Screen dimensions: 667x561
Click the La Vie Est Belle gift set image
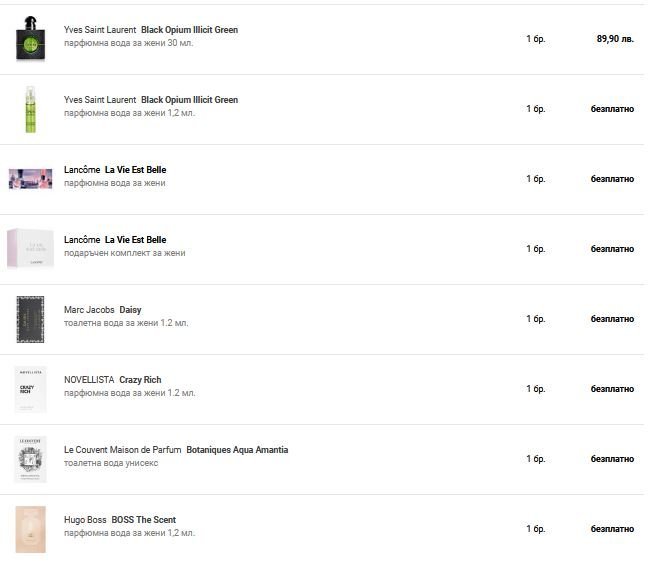tap(30, 249)
